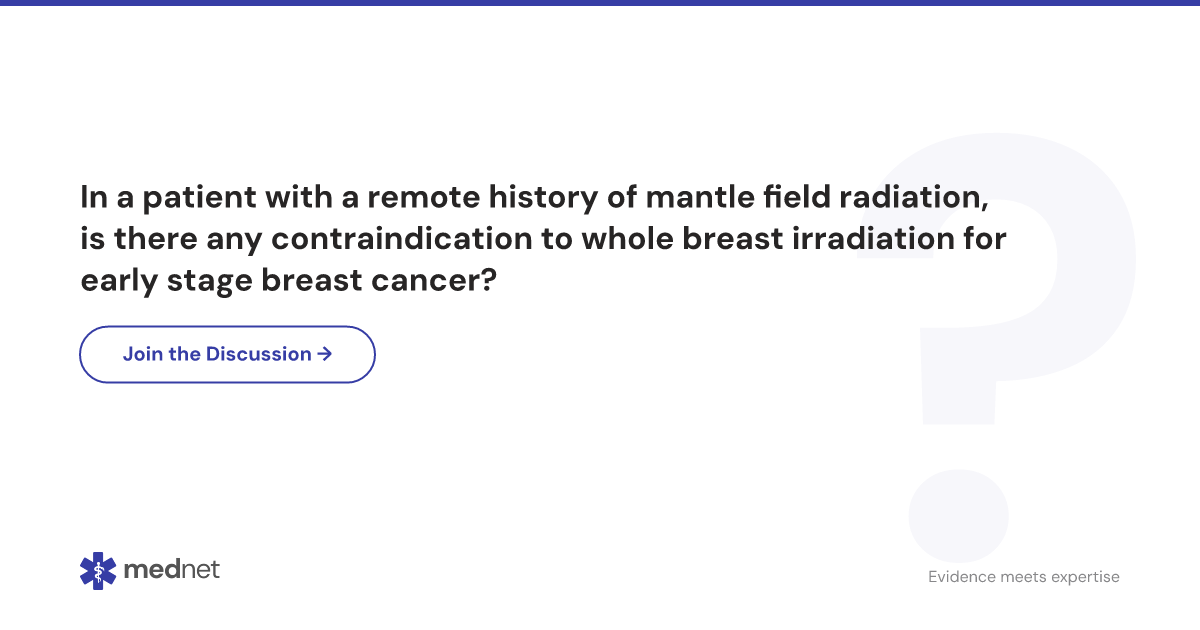Click the blue bar across the top
This screenshot has width=1200, height=630.
[x=600, y=3]
